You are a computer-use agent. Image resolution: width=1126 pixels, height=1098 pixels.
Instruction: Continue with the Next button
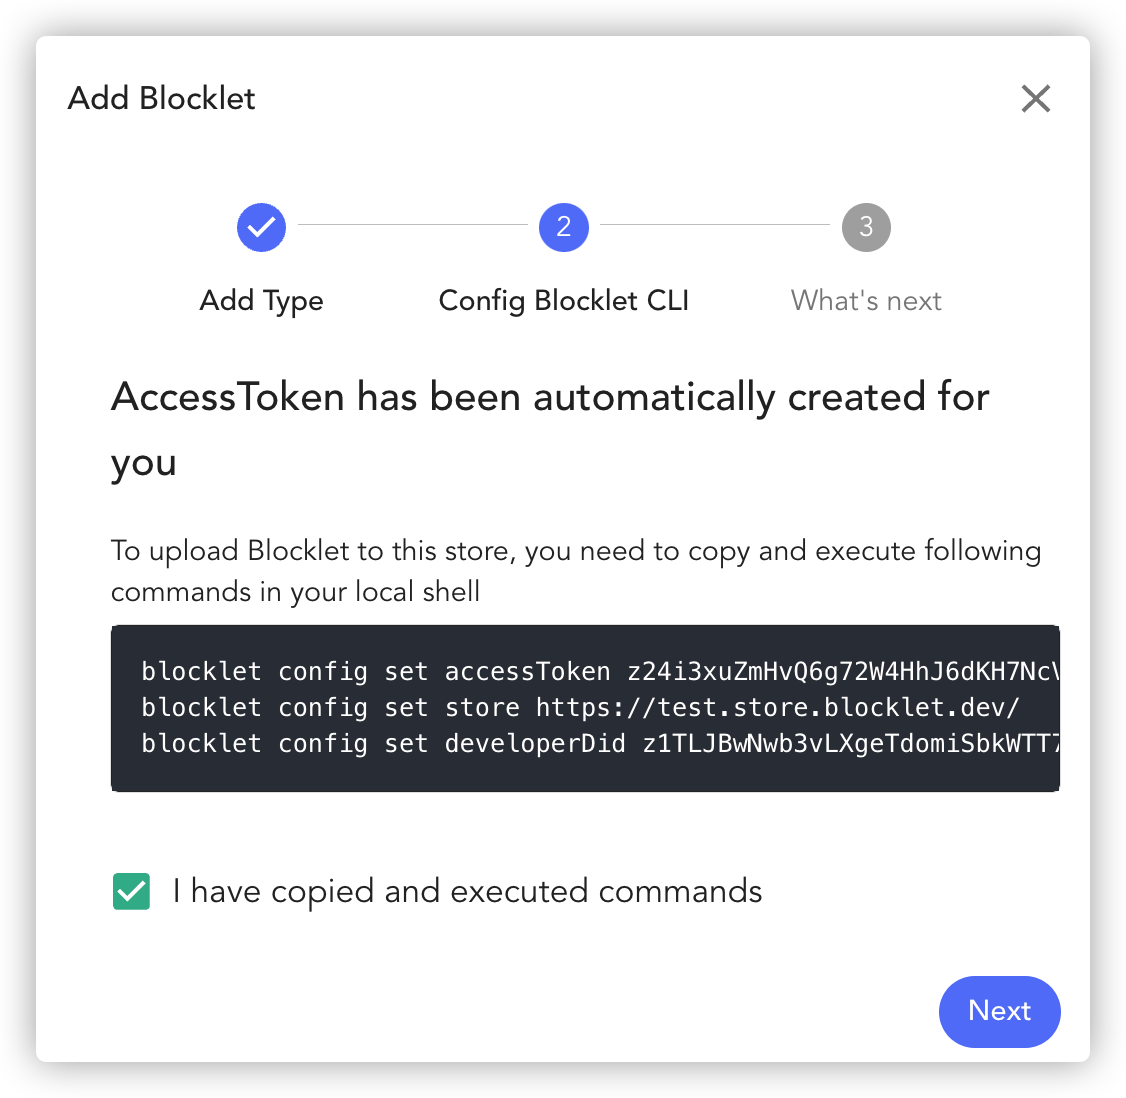[1000, 1011]
